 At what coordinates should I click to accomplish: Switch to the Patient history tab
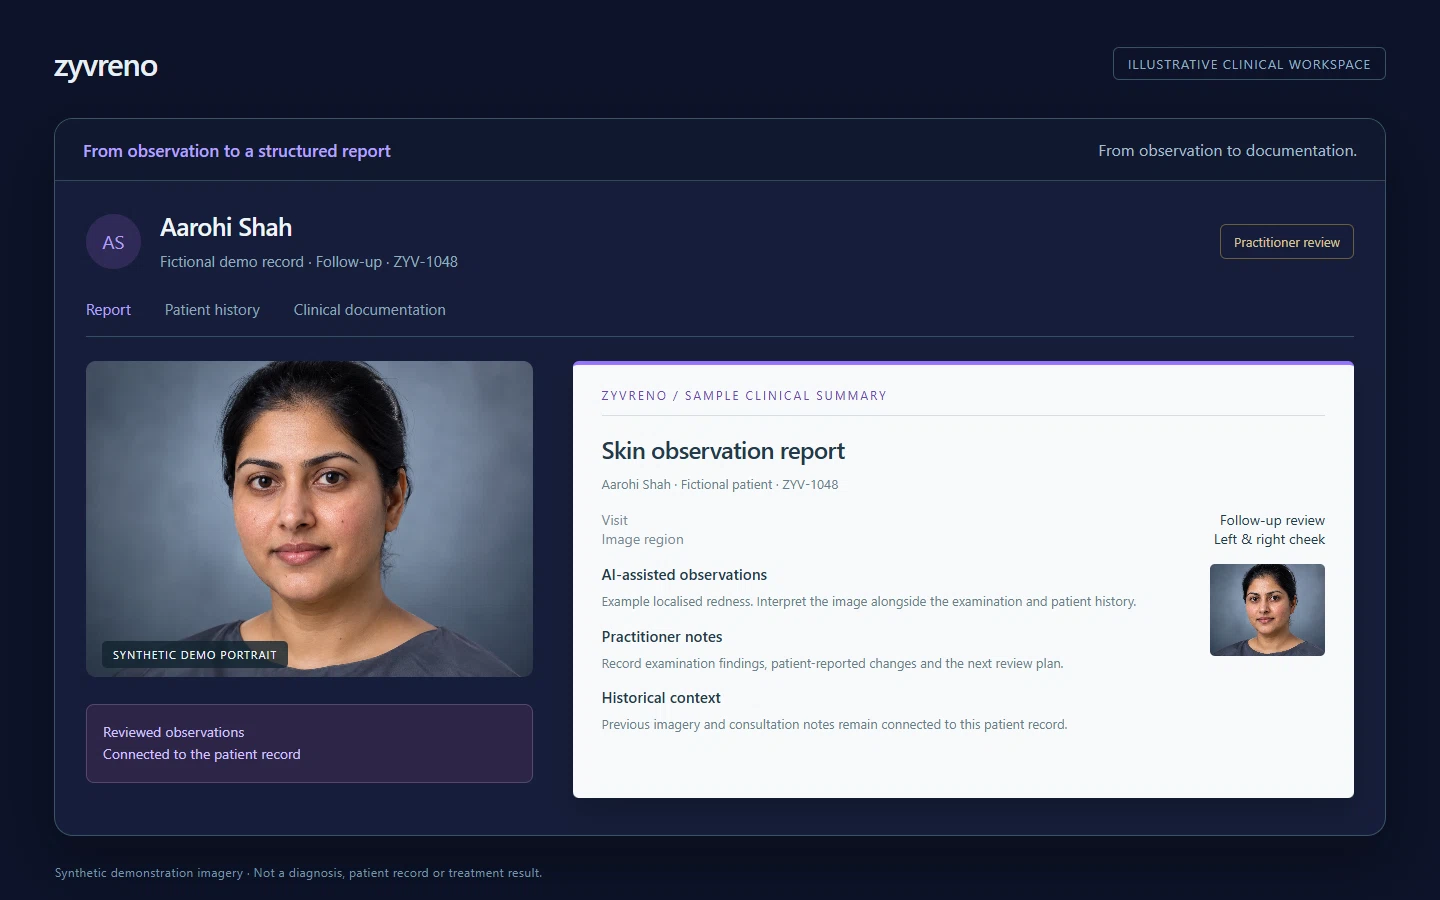[x=212, y=310]
